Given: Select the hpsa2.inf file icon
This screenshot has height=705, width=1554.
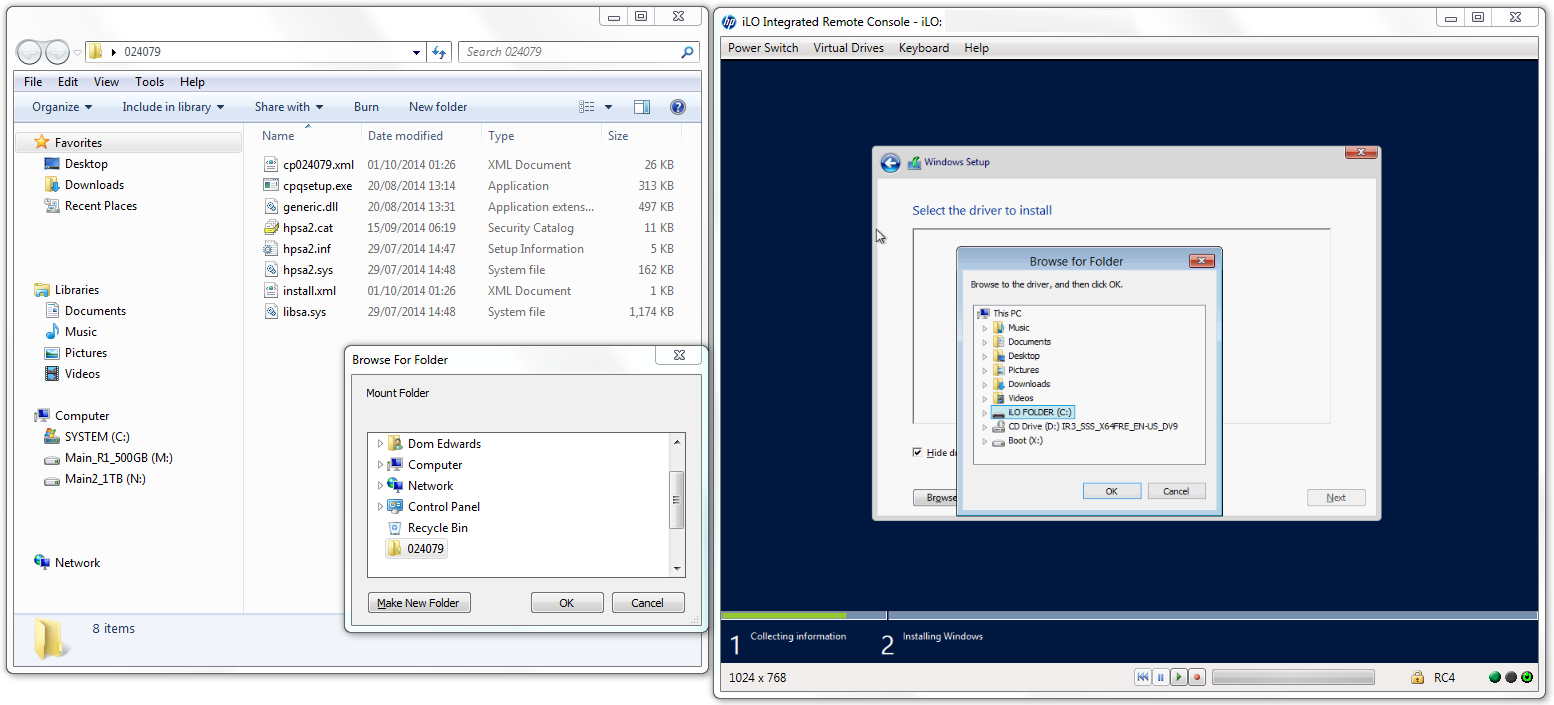Looking at the screenshot, I should point(271,249).
